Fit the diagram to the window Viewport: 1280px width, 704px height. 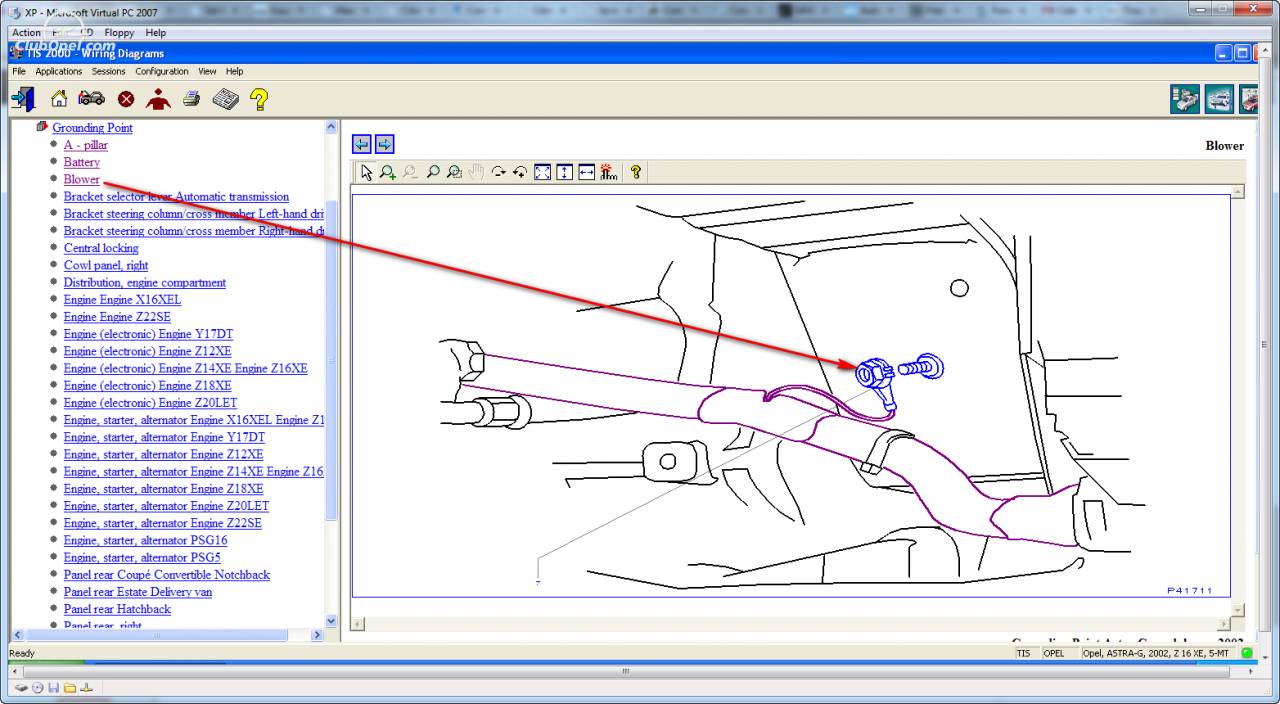542,172
